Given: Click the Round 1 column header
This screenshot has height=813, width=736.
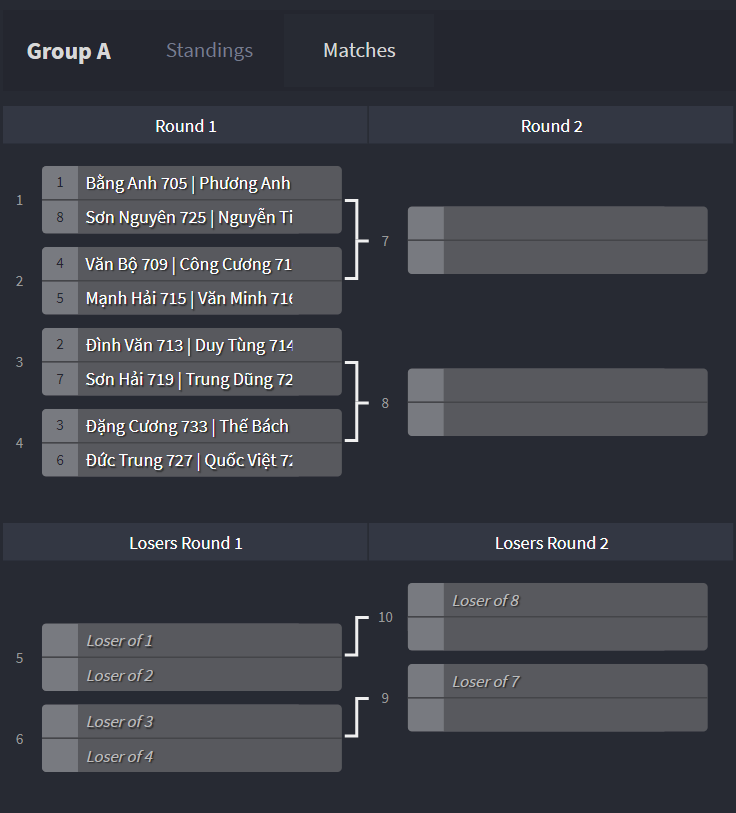Looking at the screenshot, I should click(185, 125).
